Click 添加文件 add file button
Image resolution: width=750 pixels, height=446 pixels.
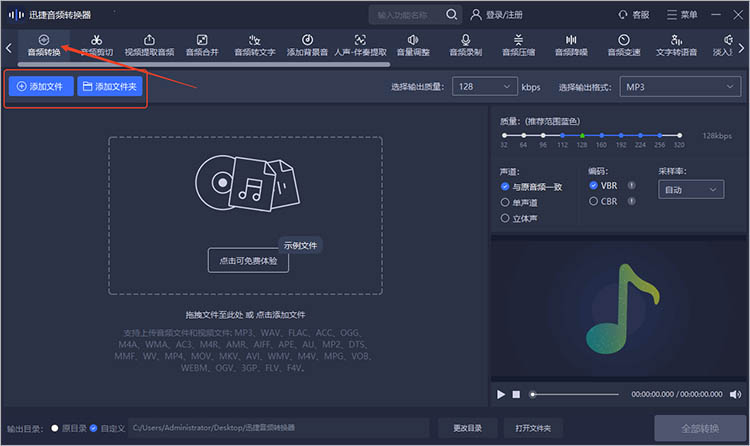(41, 87)
